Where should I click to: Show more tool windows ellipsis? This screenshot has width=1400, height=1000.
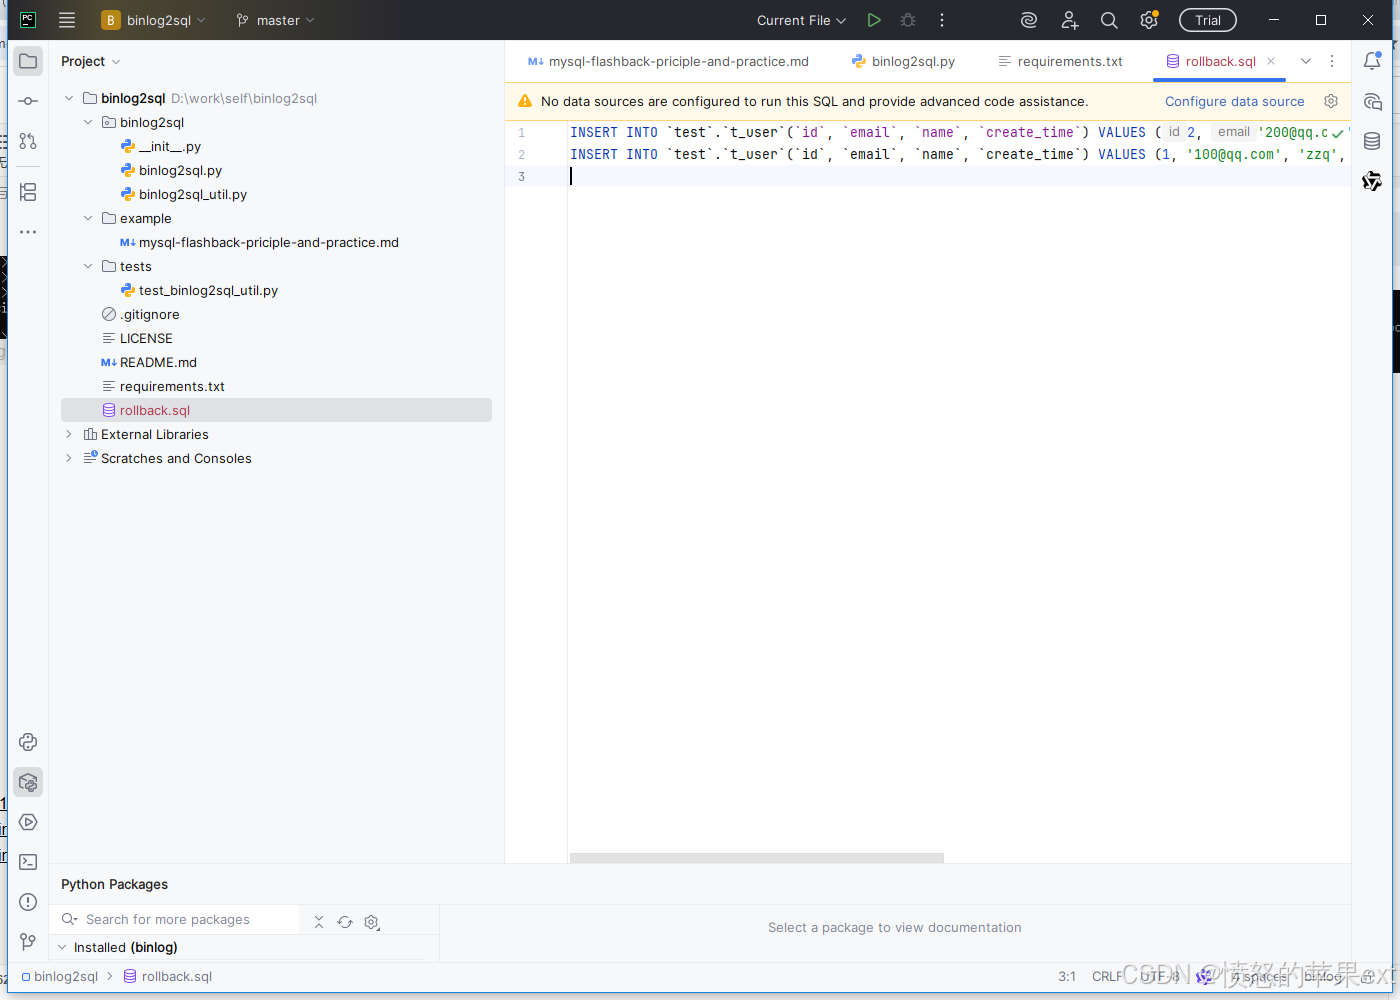[28, 231]
